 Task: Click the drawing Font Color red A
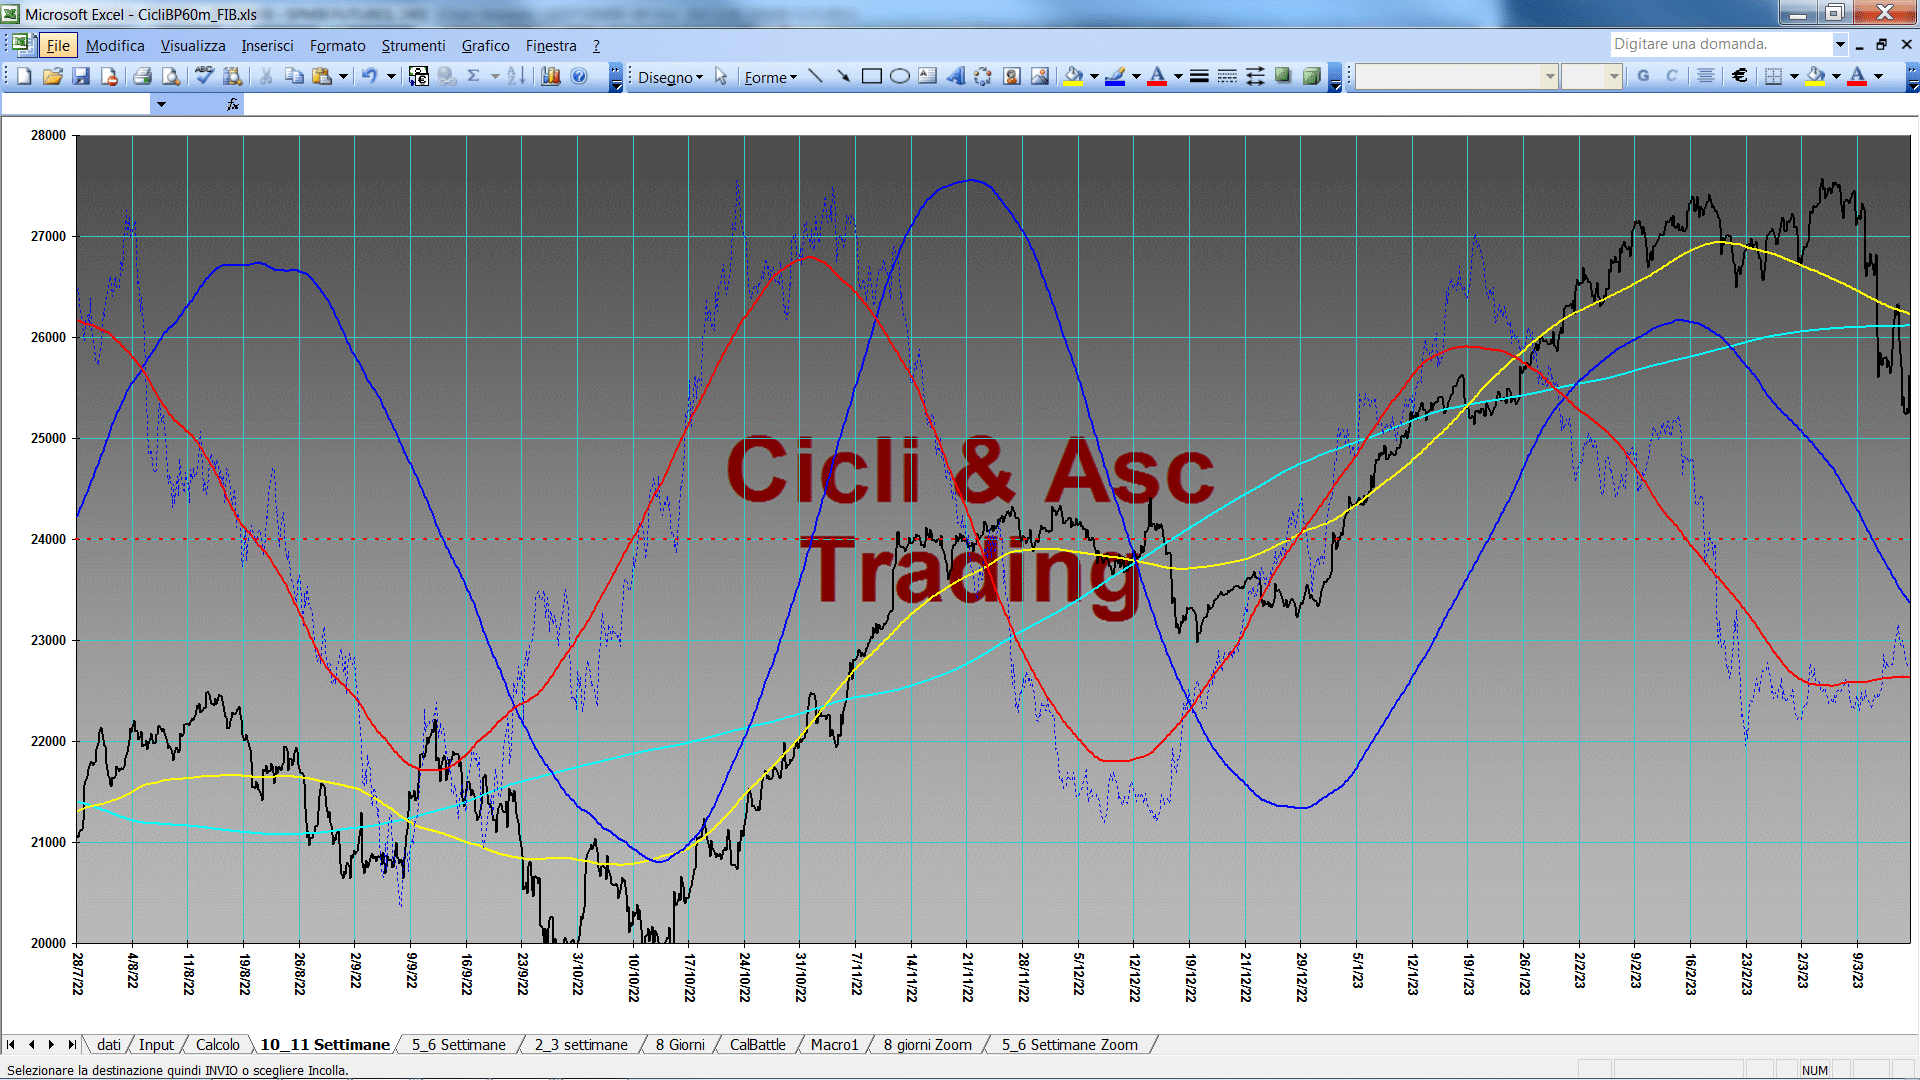pyautogui.click(x=1157, y=76)
